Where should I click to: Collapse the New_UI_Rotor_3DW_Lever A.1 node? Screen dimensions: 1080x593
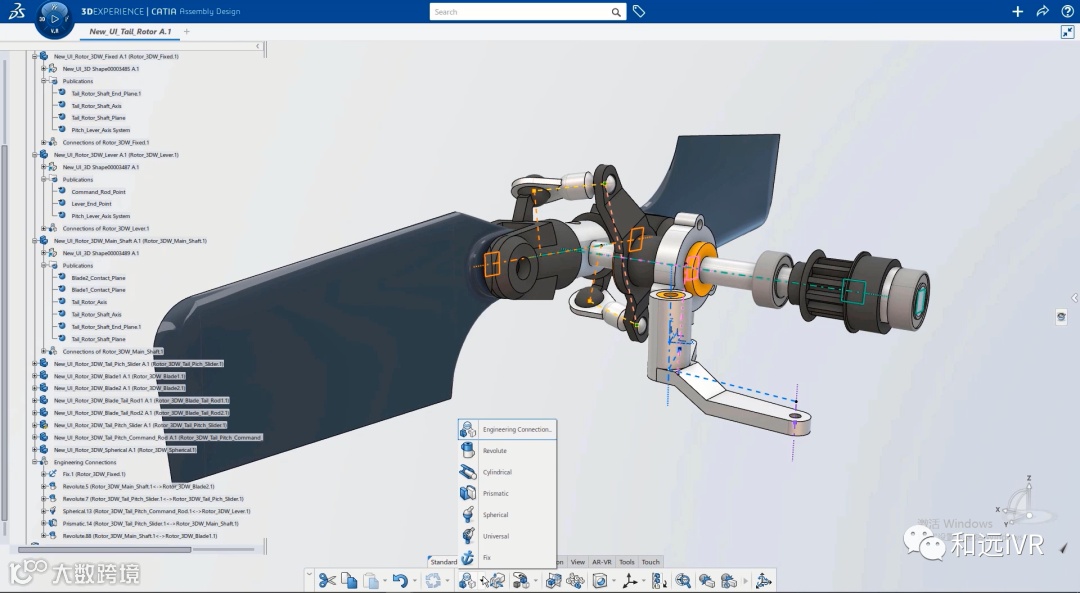tap(34, 155)
